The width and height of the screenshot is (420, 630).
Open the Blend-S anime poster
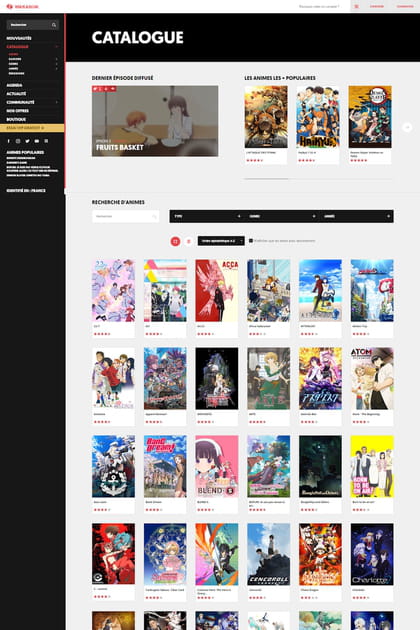click(217, 466)
